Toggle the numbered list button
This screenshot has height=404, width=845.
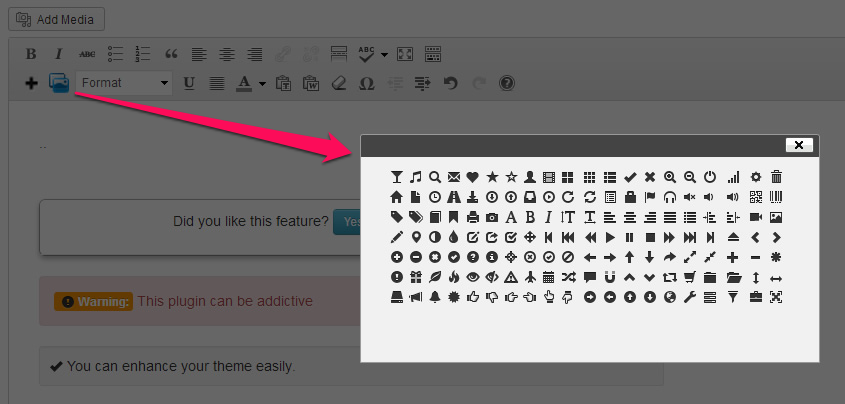click(x=143, y=54)
